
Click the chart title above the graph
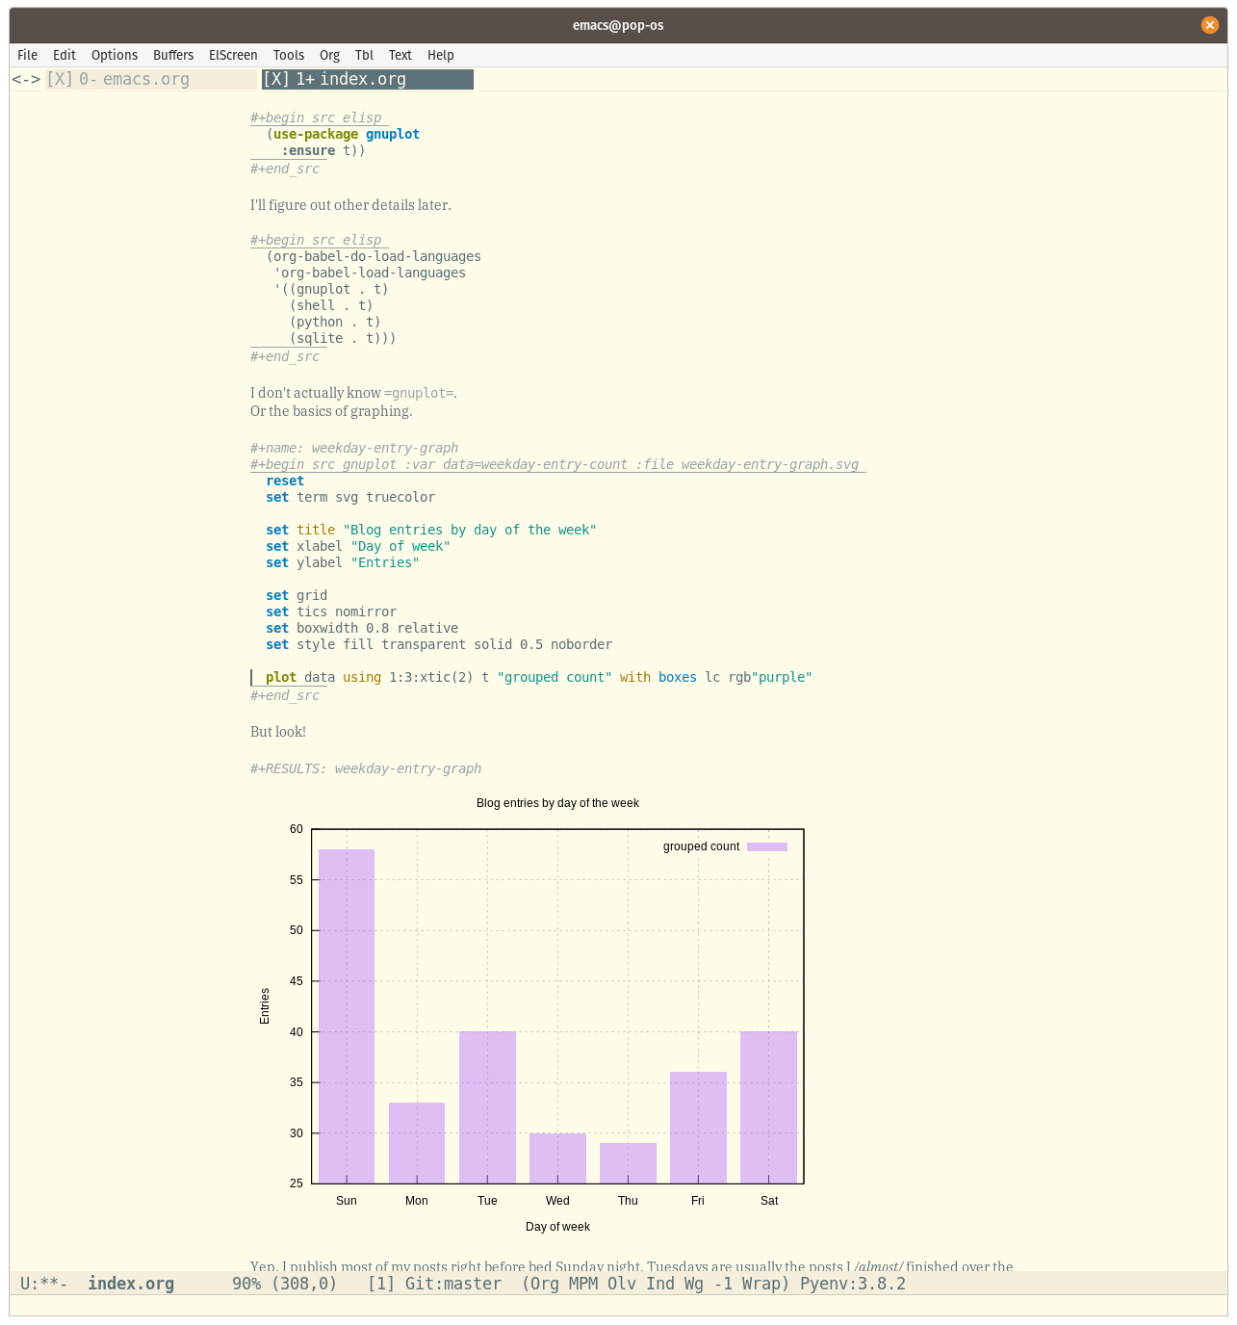(557, 803)
